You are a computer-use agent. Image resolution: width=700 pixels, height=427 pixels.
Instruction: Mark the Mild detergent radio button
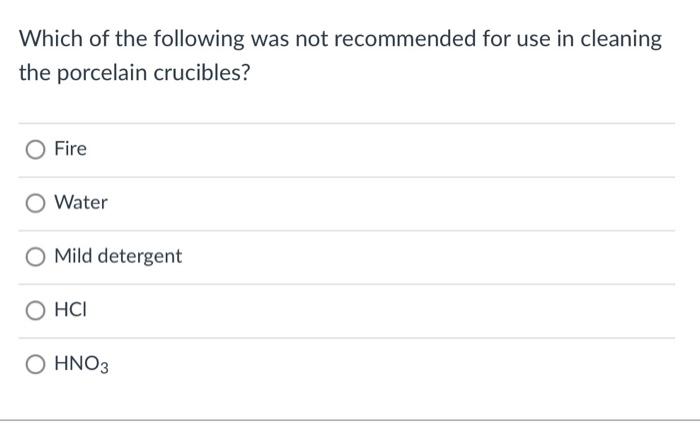[x=35, y=257]
